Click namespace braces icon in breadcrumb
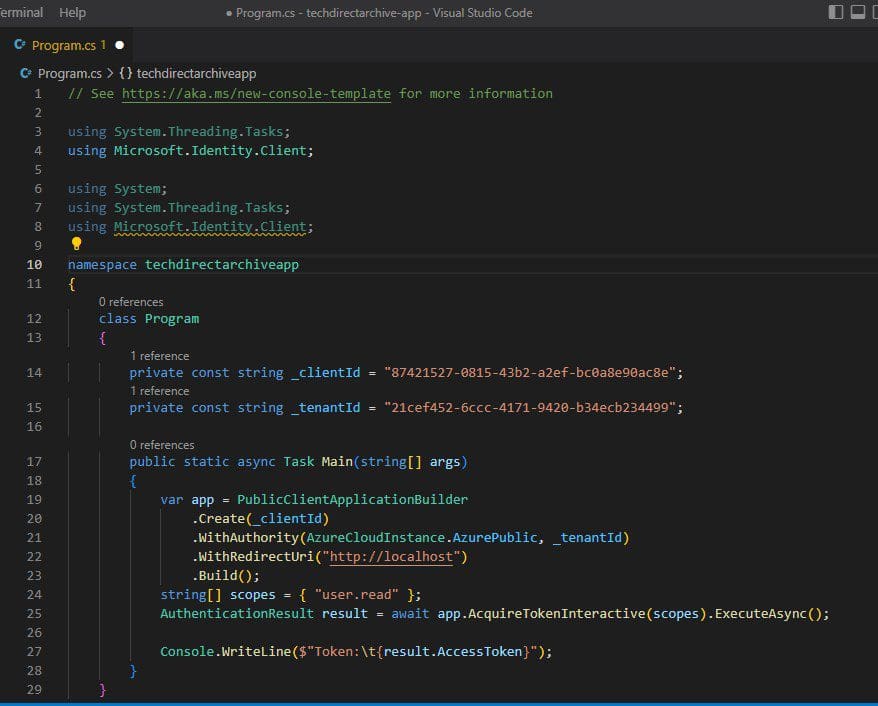 point(125,73)
